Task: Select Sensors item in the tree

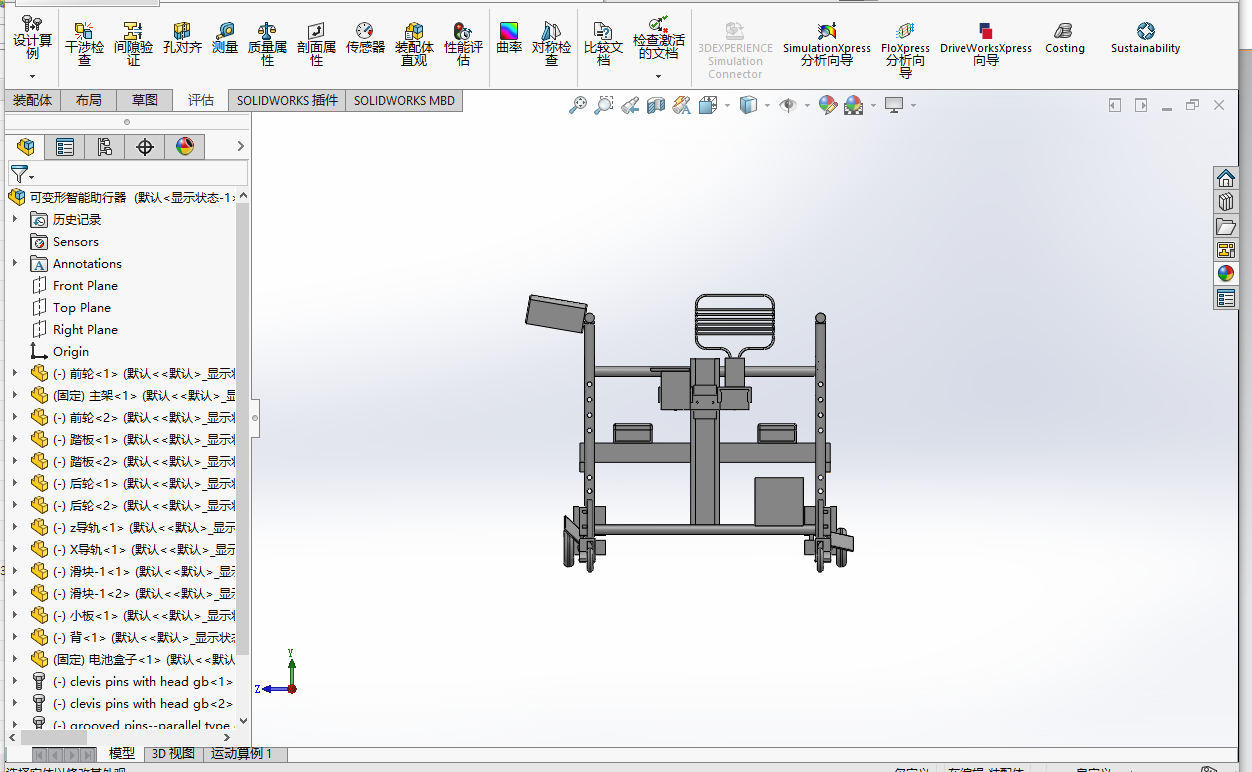Action: coord(76,241)
